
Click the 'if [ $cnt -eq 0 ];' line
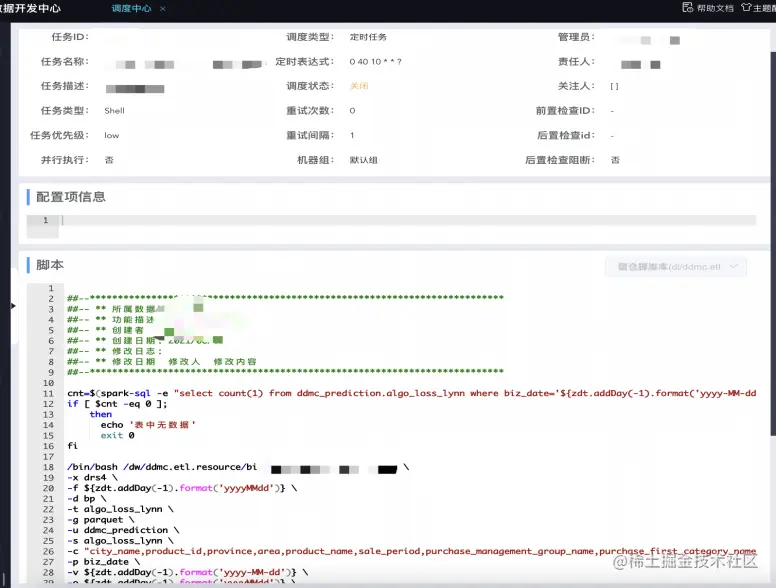[x=117, y=404]
